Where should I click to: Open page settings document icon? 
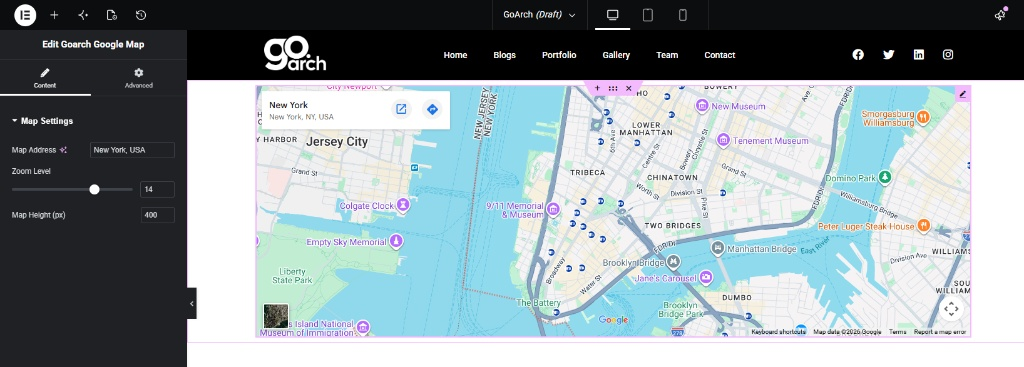click(112, 15)
